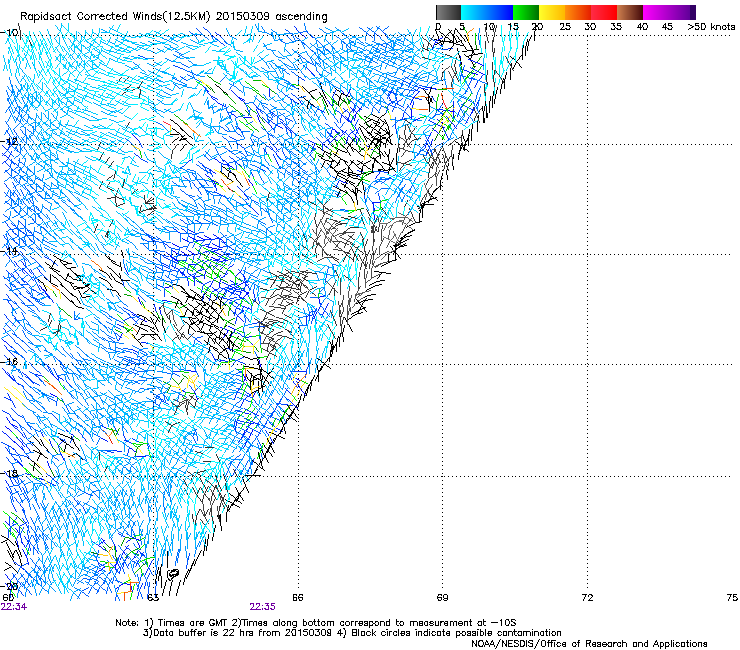Click the cyan 5-10 knots legend swatch
The height and width of the screenshot is (650, 740).
coord(474,12)
